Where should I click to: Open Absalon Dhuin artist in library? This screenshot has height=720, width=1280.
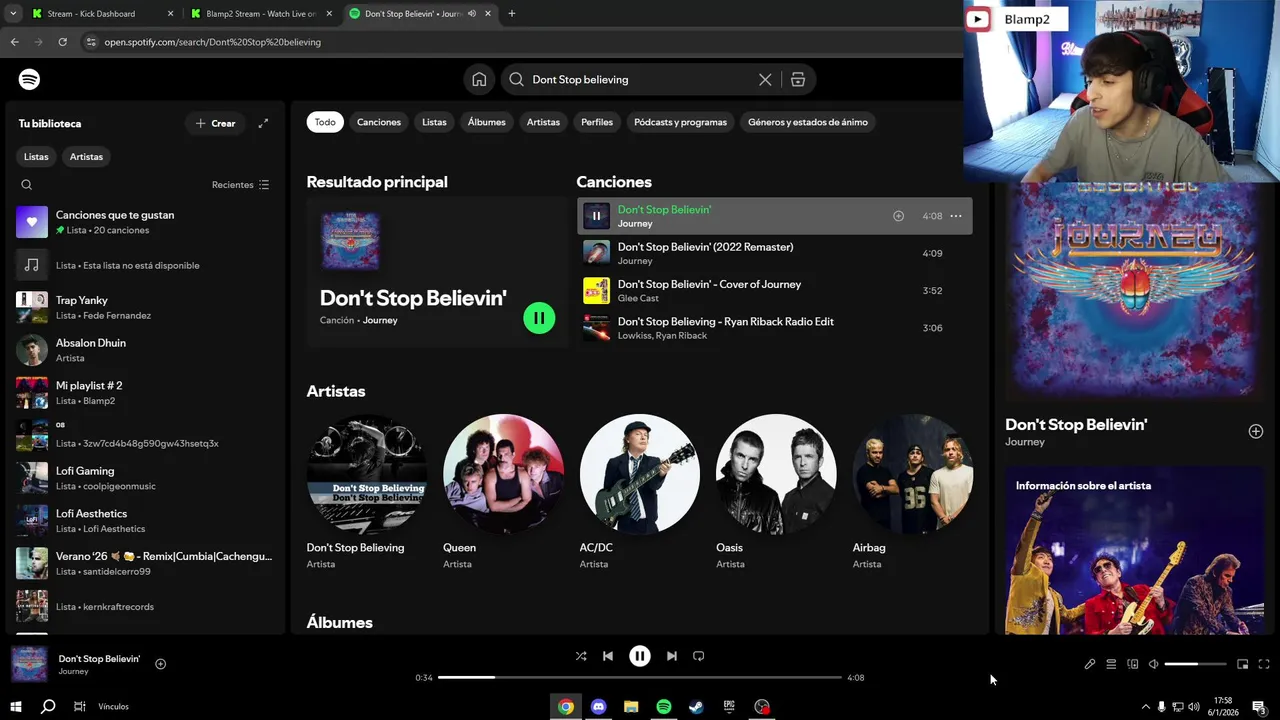(x=145, y=350)
